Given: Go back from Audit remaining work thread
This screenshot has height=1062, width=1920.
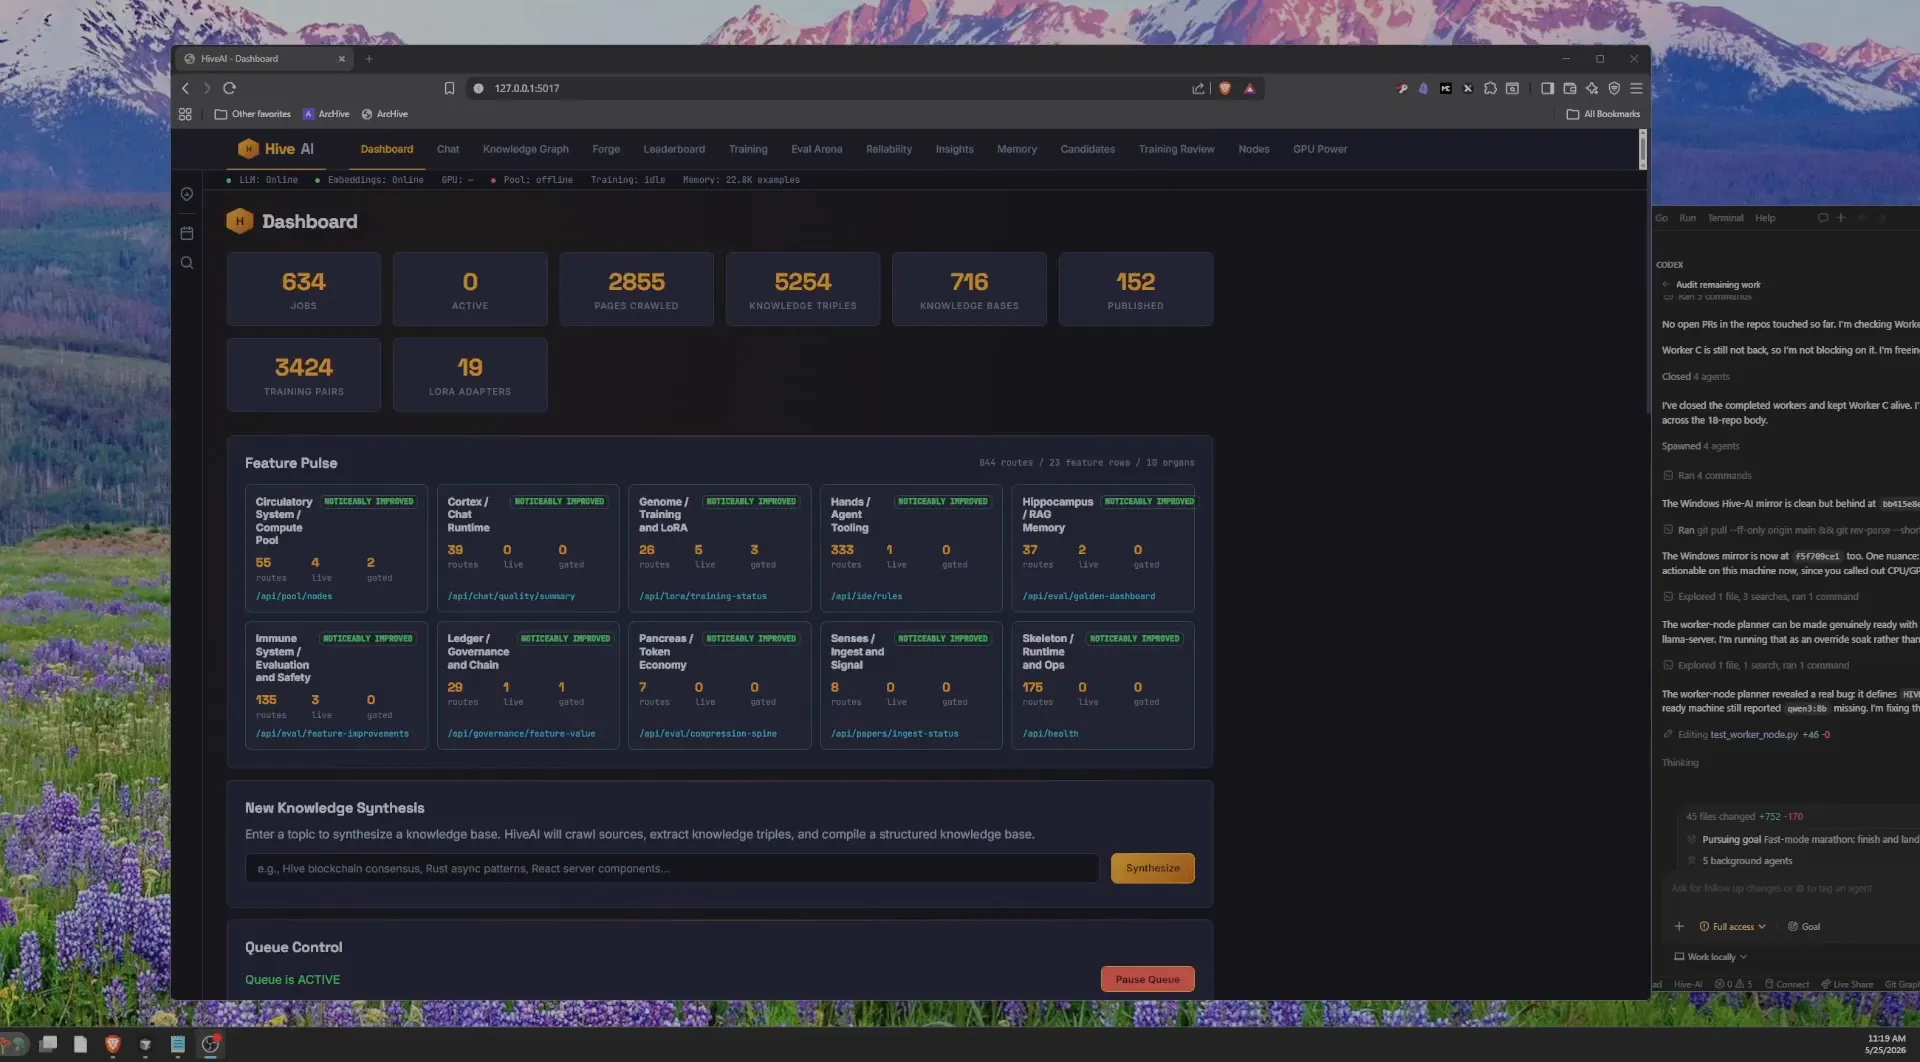Looking at the screenshot, I should pyautogui.click(x=1666, y=284).
